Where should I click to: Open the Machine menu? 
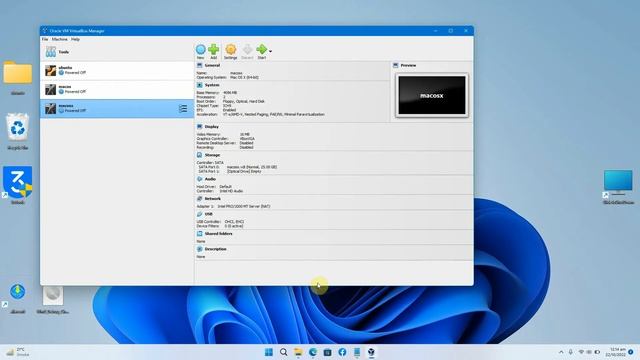coord(60,39)
